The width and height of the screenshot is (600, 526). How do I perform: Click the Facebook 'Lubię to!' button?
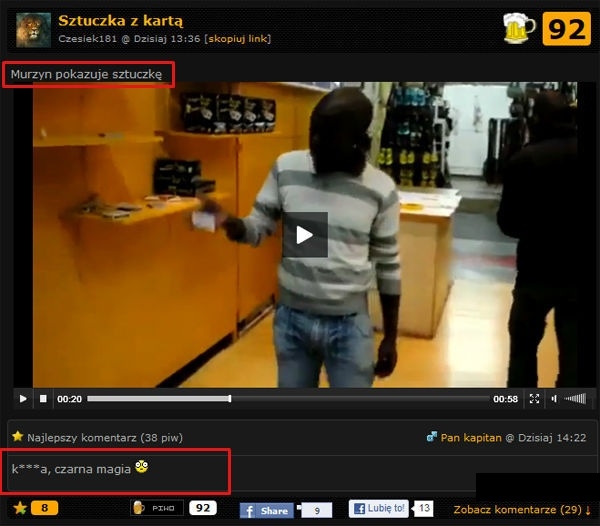379,509
